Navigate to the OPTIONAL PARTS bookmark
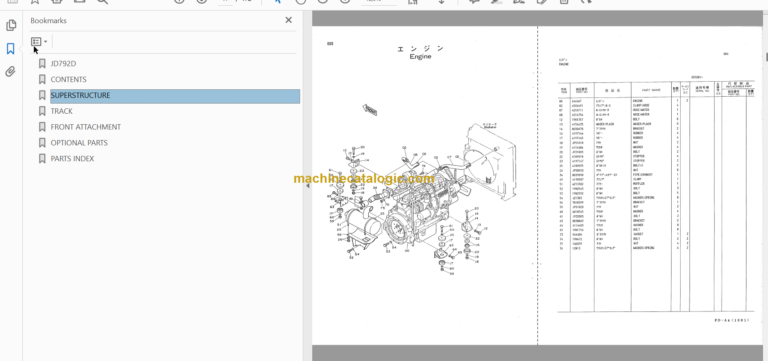Image resolution: width=768 pixels, height=361 pixels. pyautogui.click(x=79, y=143)
